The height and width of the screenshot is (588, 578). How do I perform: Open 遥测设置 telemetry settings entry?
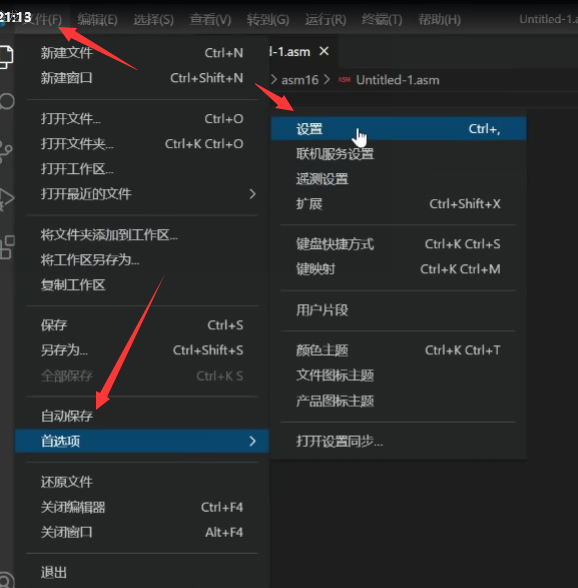click(x=398, y=179)
